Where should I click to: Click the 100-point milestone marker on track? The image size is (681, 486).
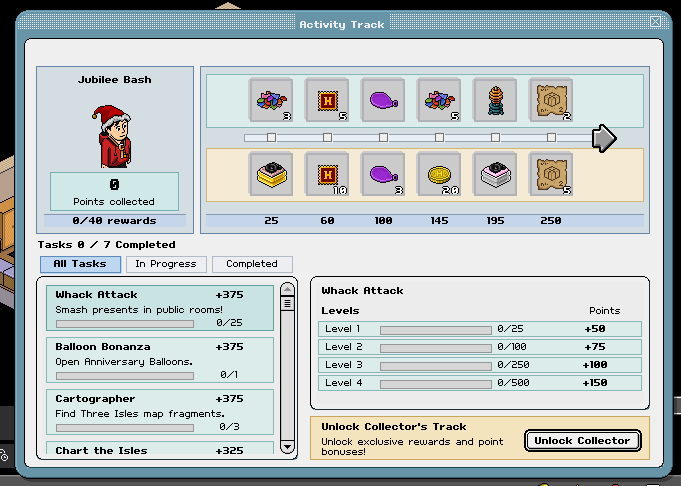[383, 138]
